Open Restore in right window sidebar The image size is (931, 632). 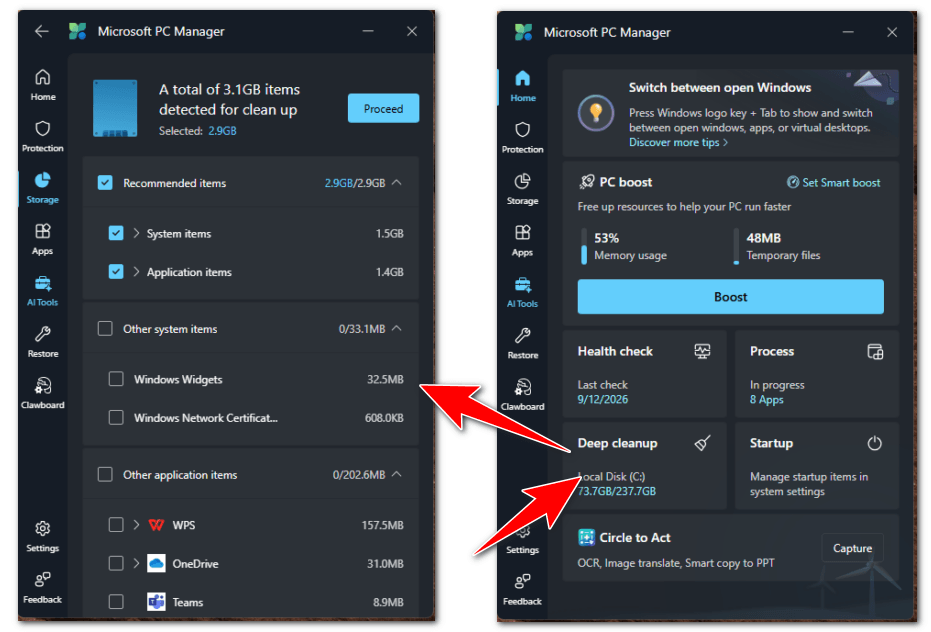pos(522,343)
